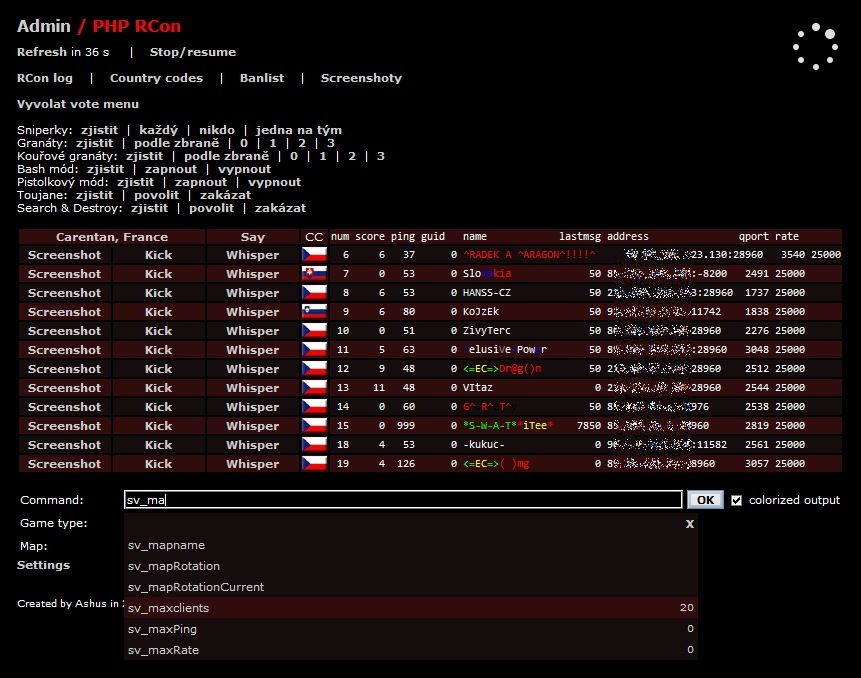Click Stop/resume to pause refresh
Image resolution: width=861 pixels, height=678 pixels.
(193, 52)
